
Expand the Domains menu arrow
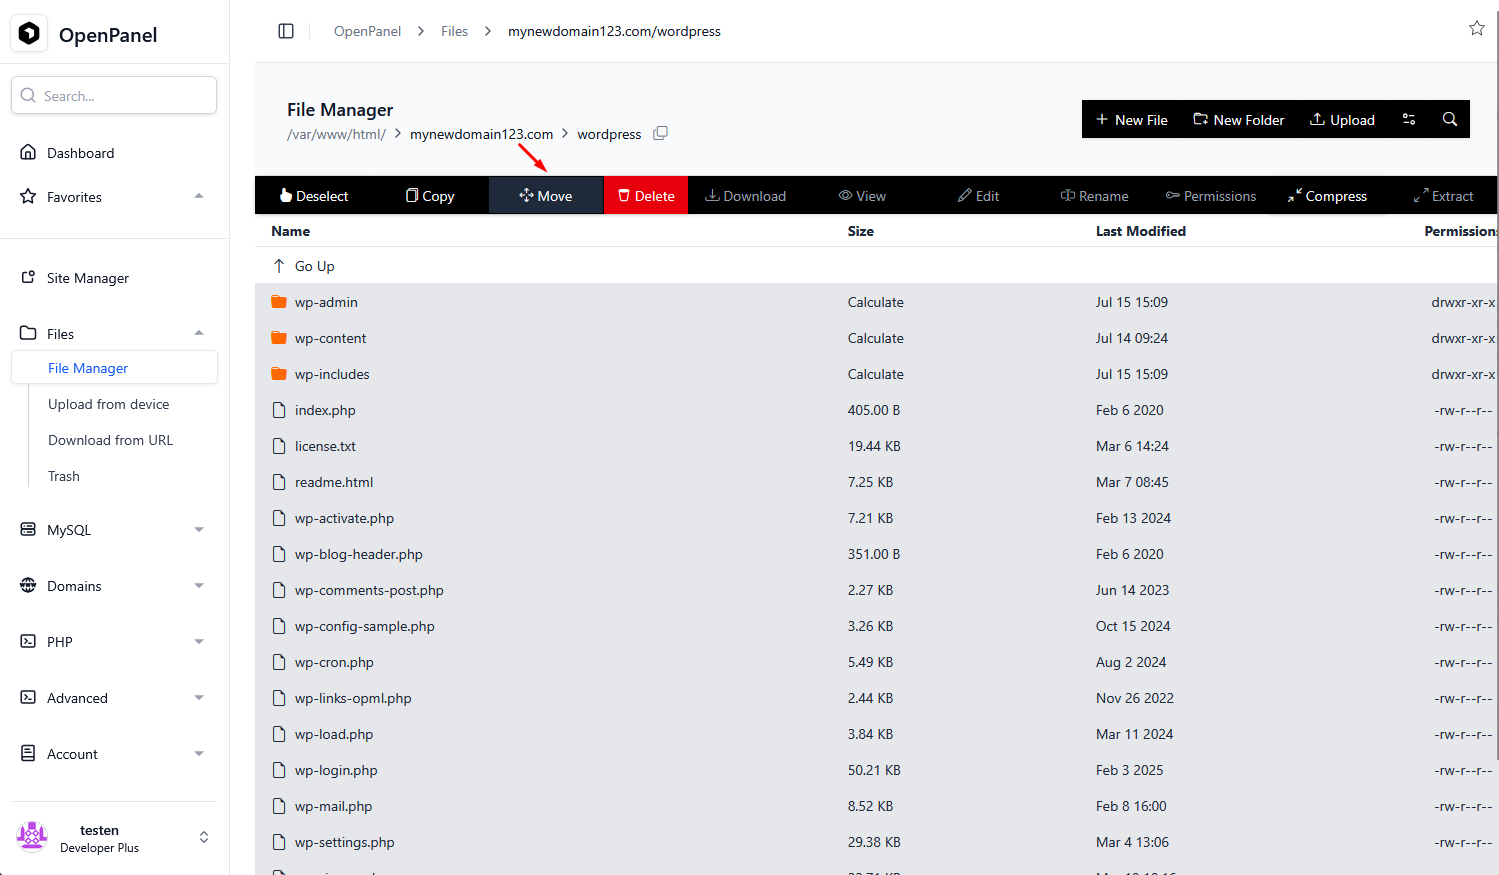(x=199, y=586)
